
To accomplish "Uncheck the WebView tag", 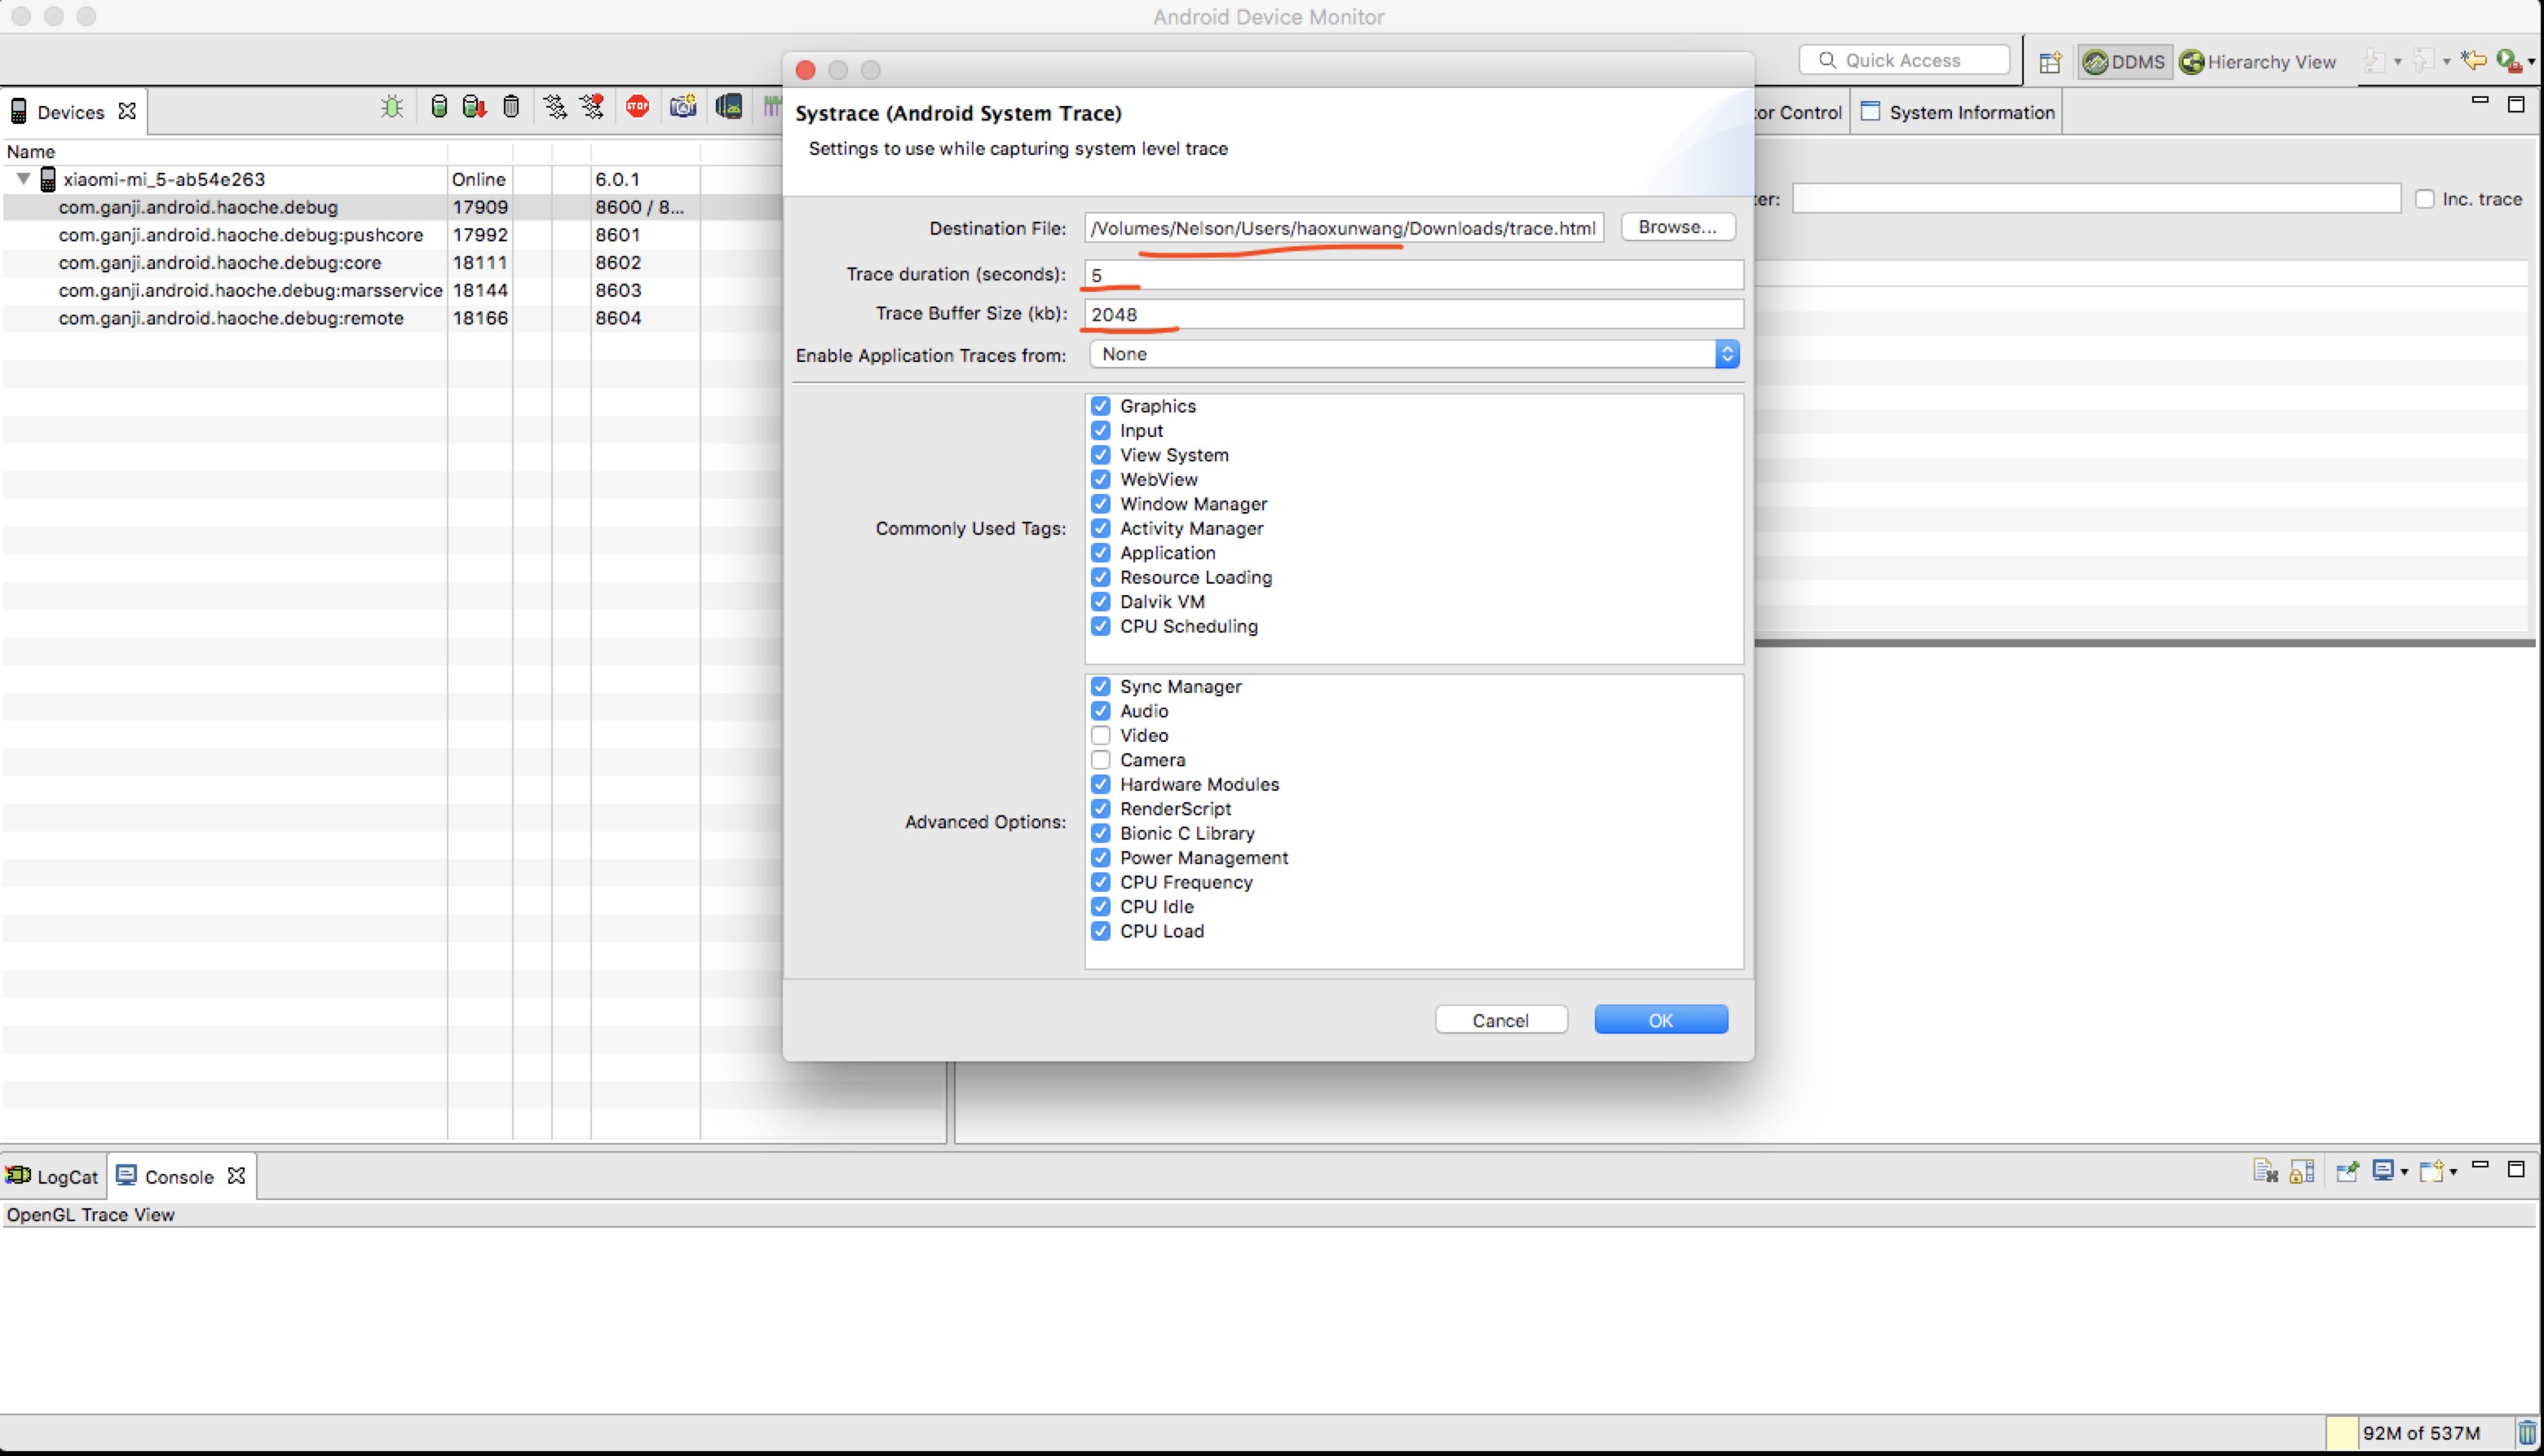I will (x=1101, y=479).
